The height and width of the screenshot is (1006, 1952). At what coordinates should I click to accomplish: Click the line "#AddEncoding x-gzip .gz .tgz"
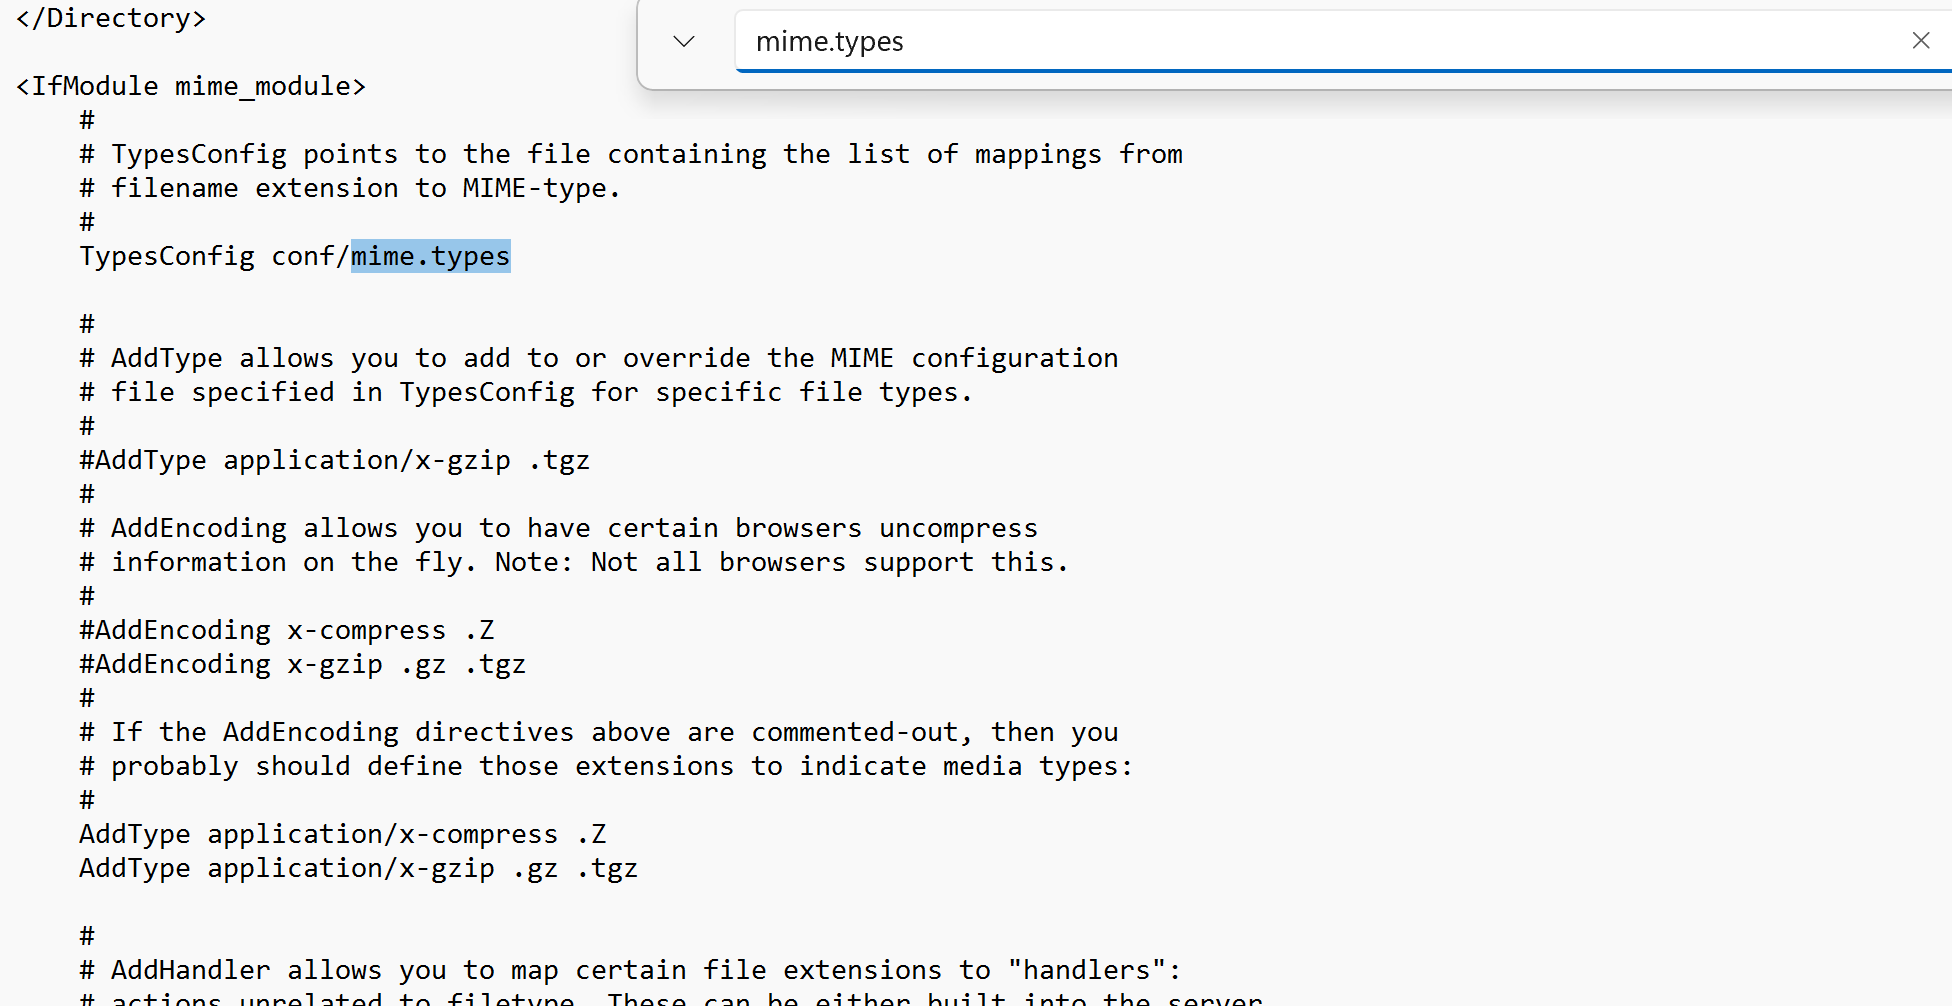[303, 664]
